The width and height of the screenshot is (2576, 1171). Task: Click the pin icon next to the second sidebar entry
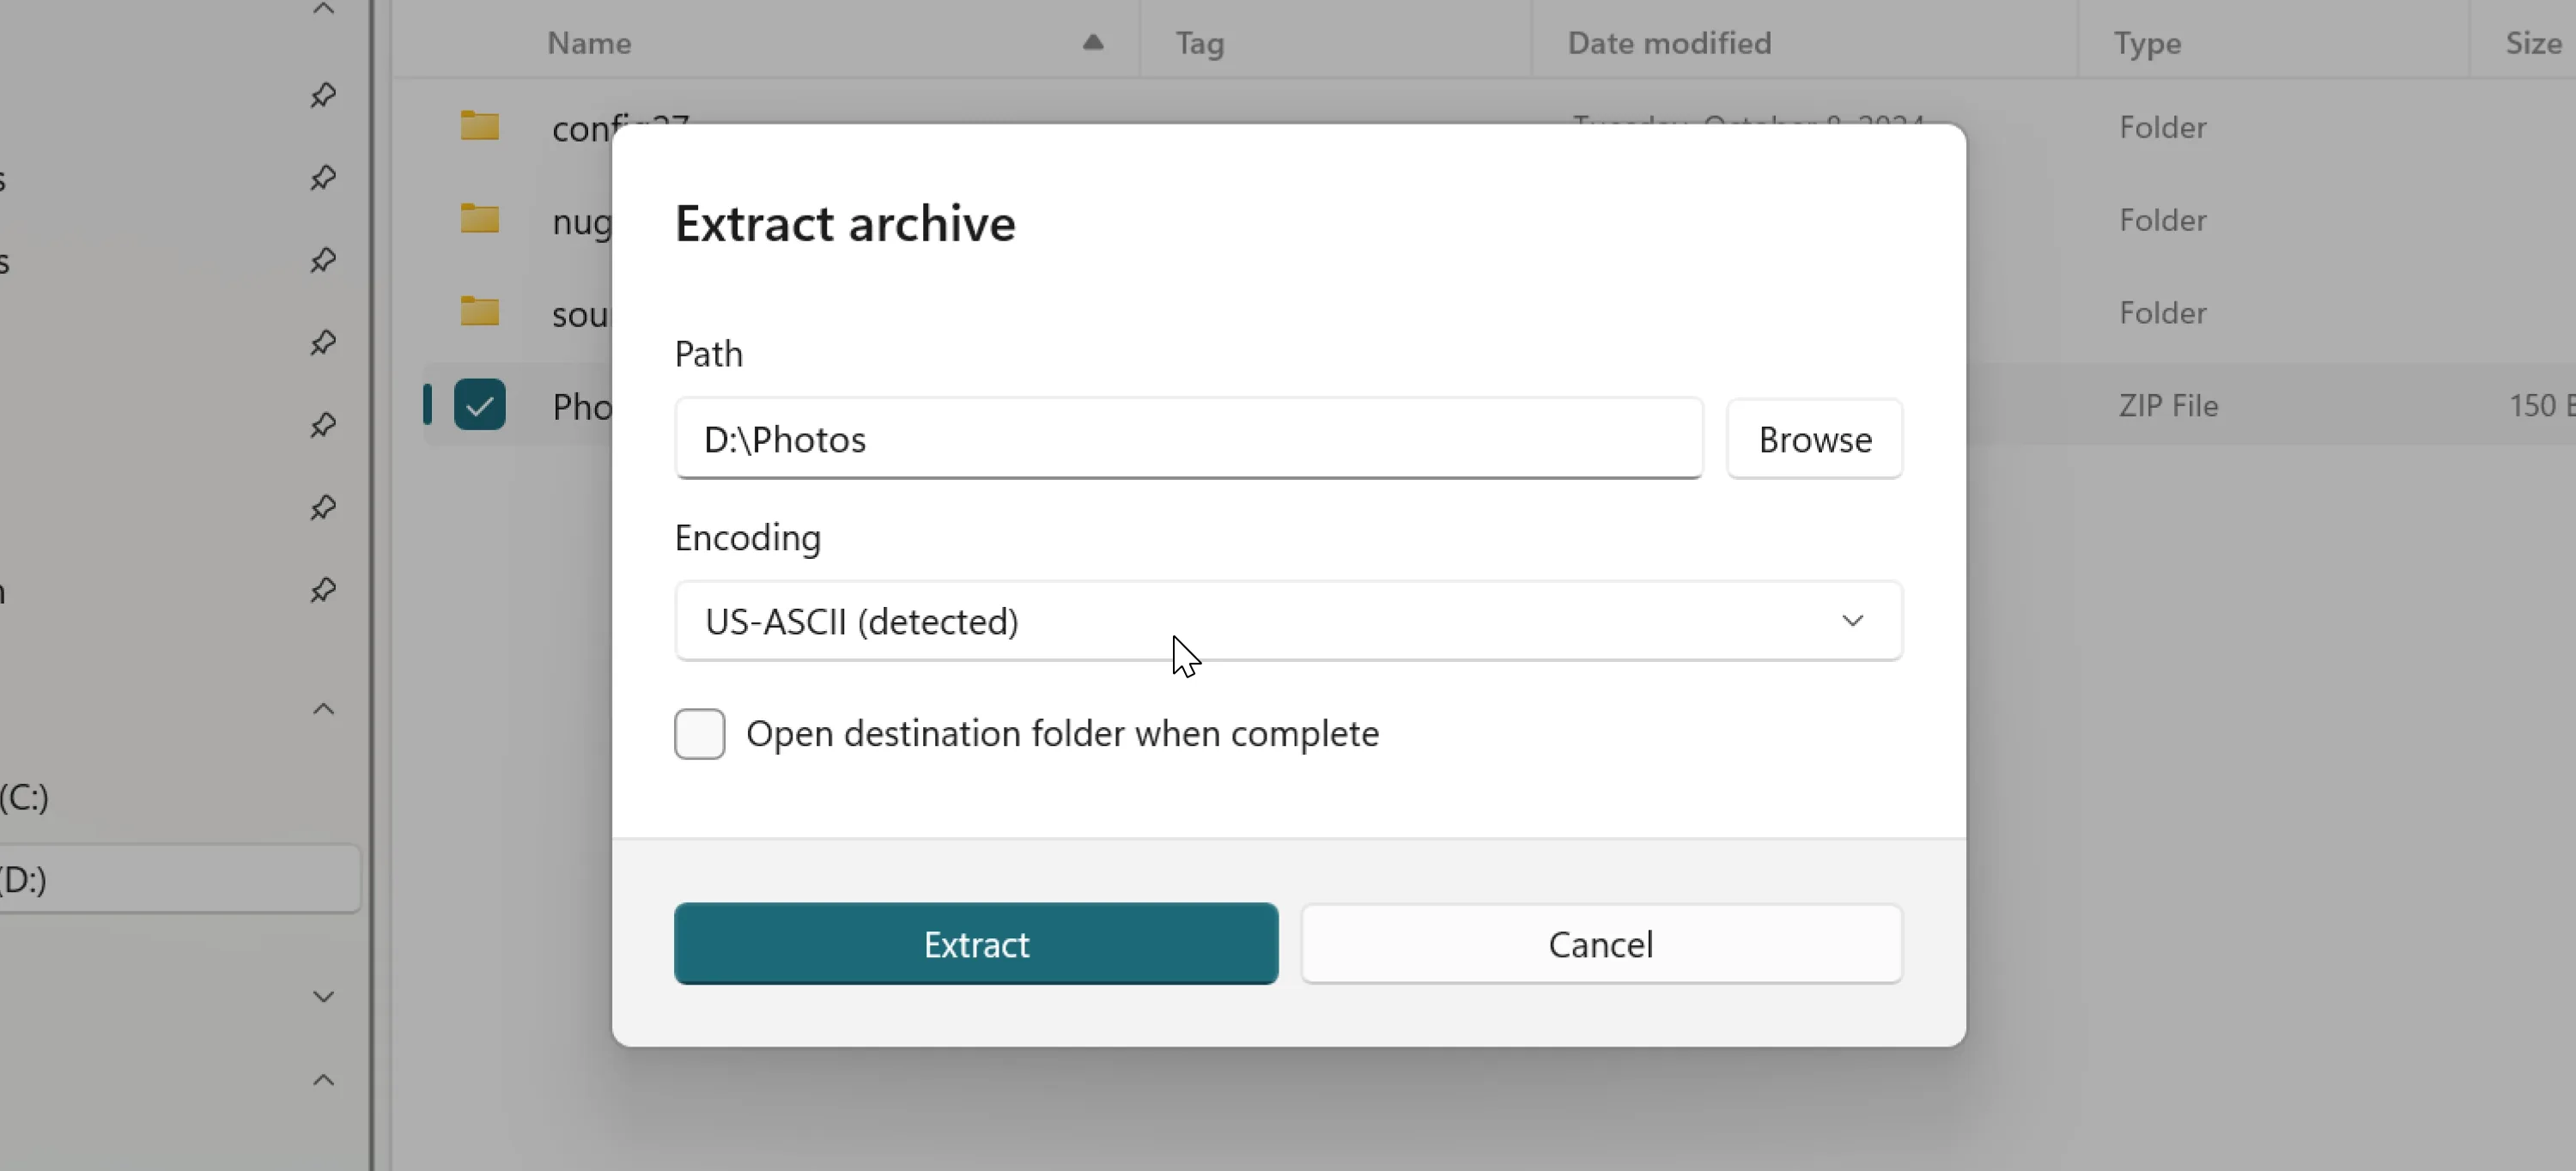point(322,179)
